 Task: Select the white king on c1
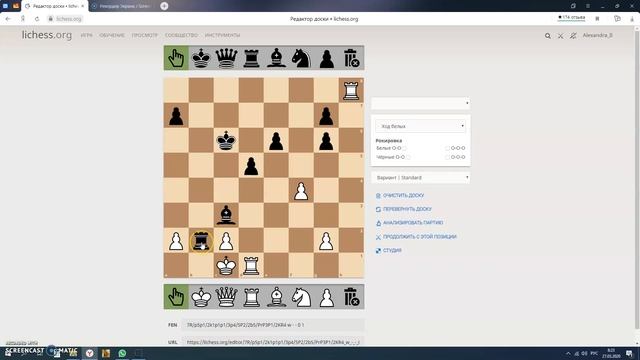[x=226, y=265]
